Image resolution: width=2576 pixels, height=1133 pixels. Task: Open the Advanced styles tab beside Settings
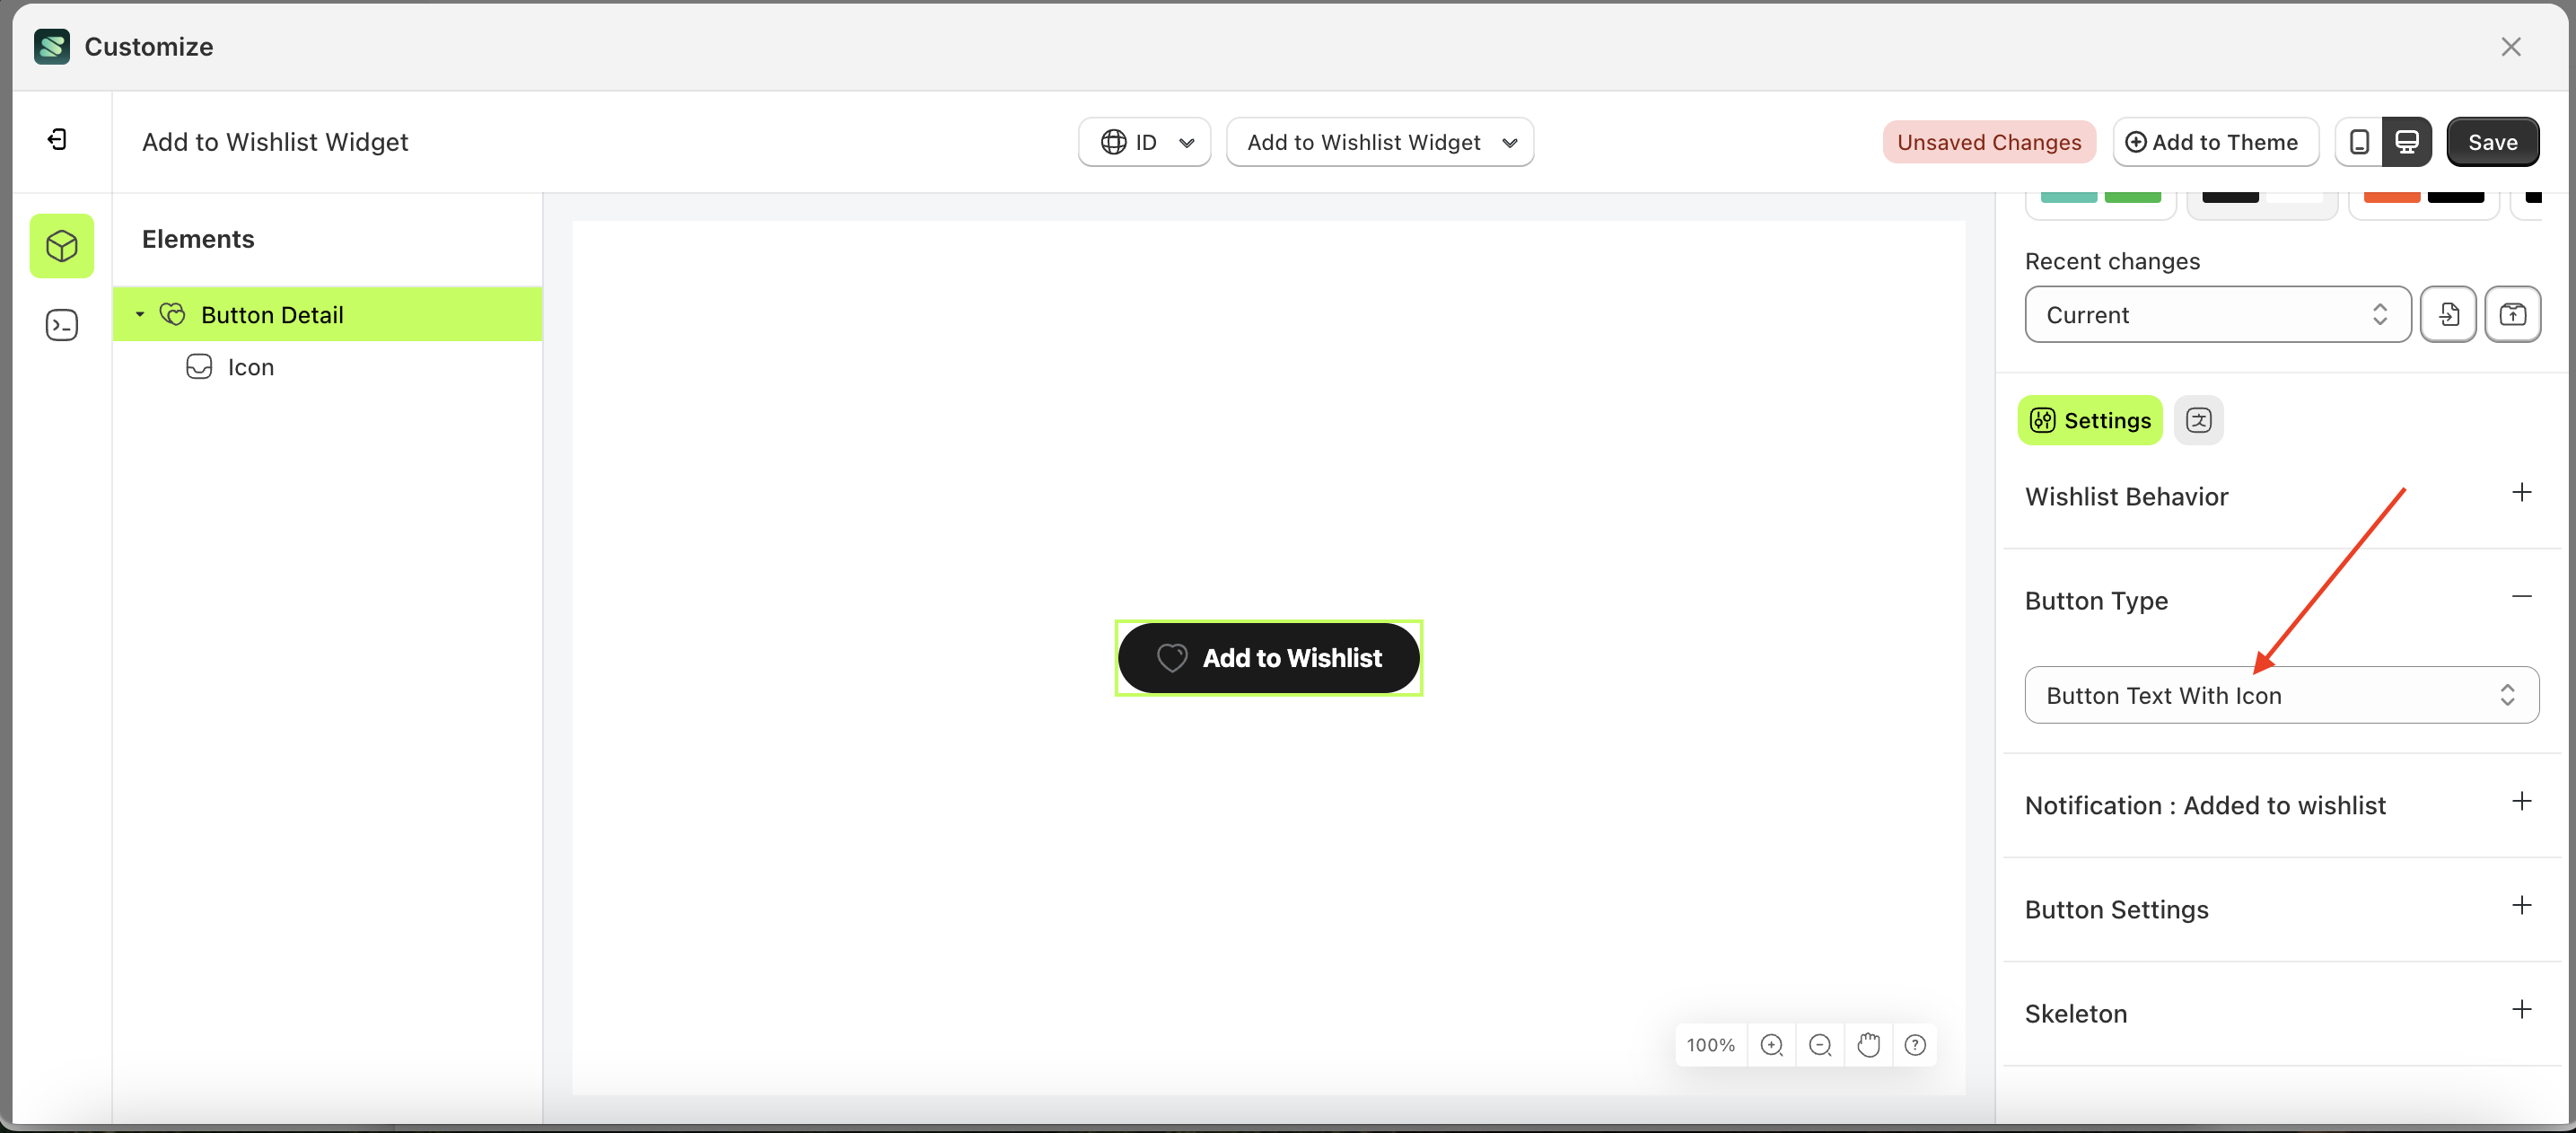[2198, 420]
